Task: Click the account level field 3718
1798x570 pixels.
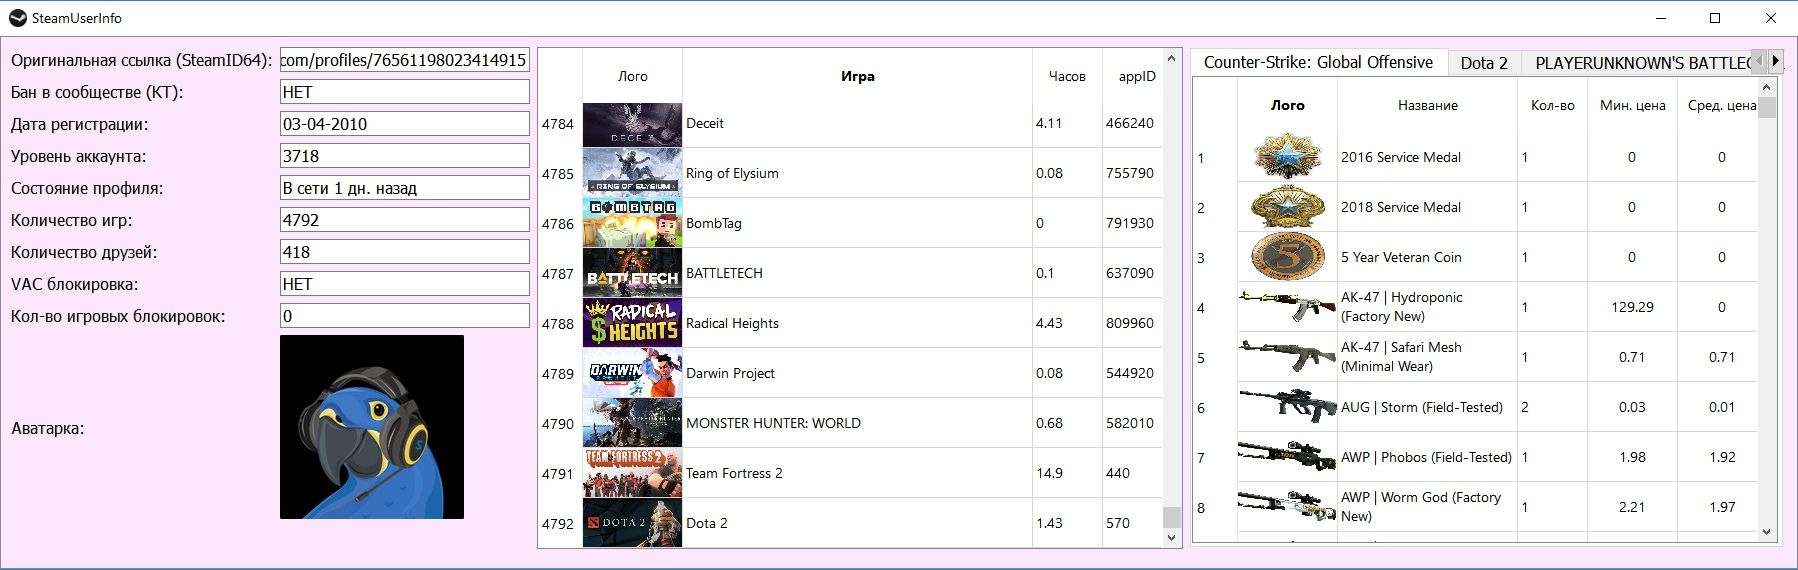Action: pos(405,156)
